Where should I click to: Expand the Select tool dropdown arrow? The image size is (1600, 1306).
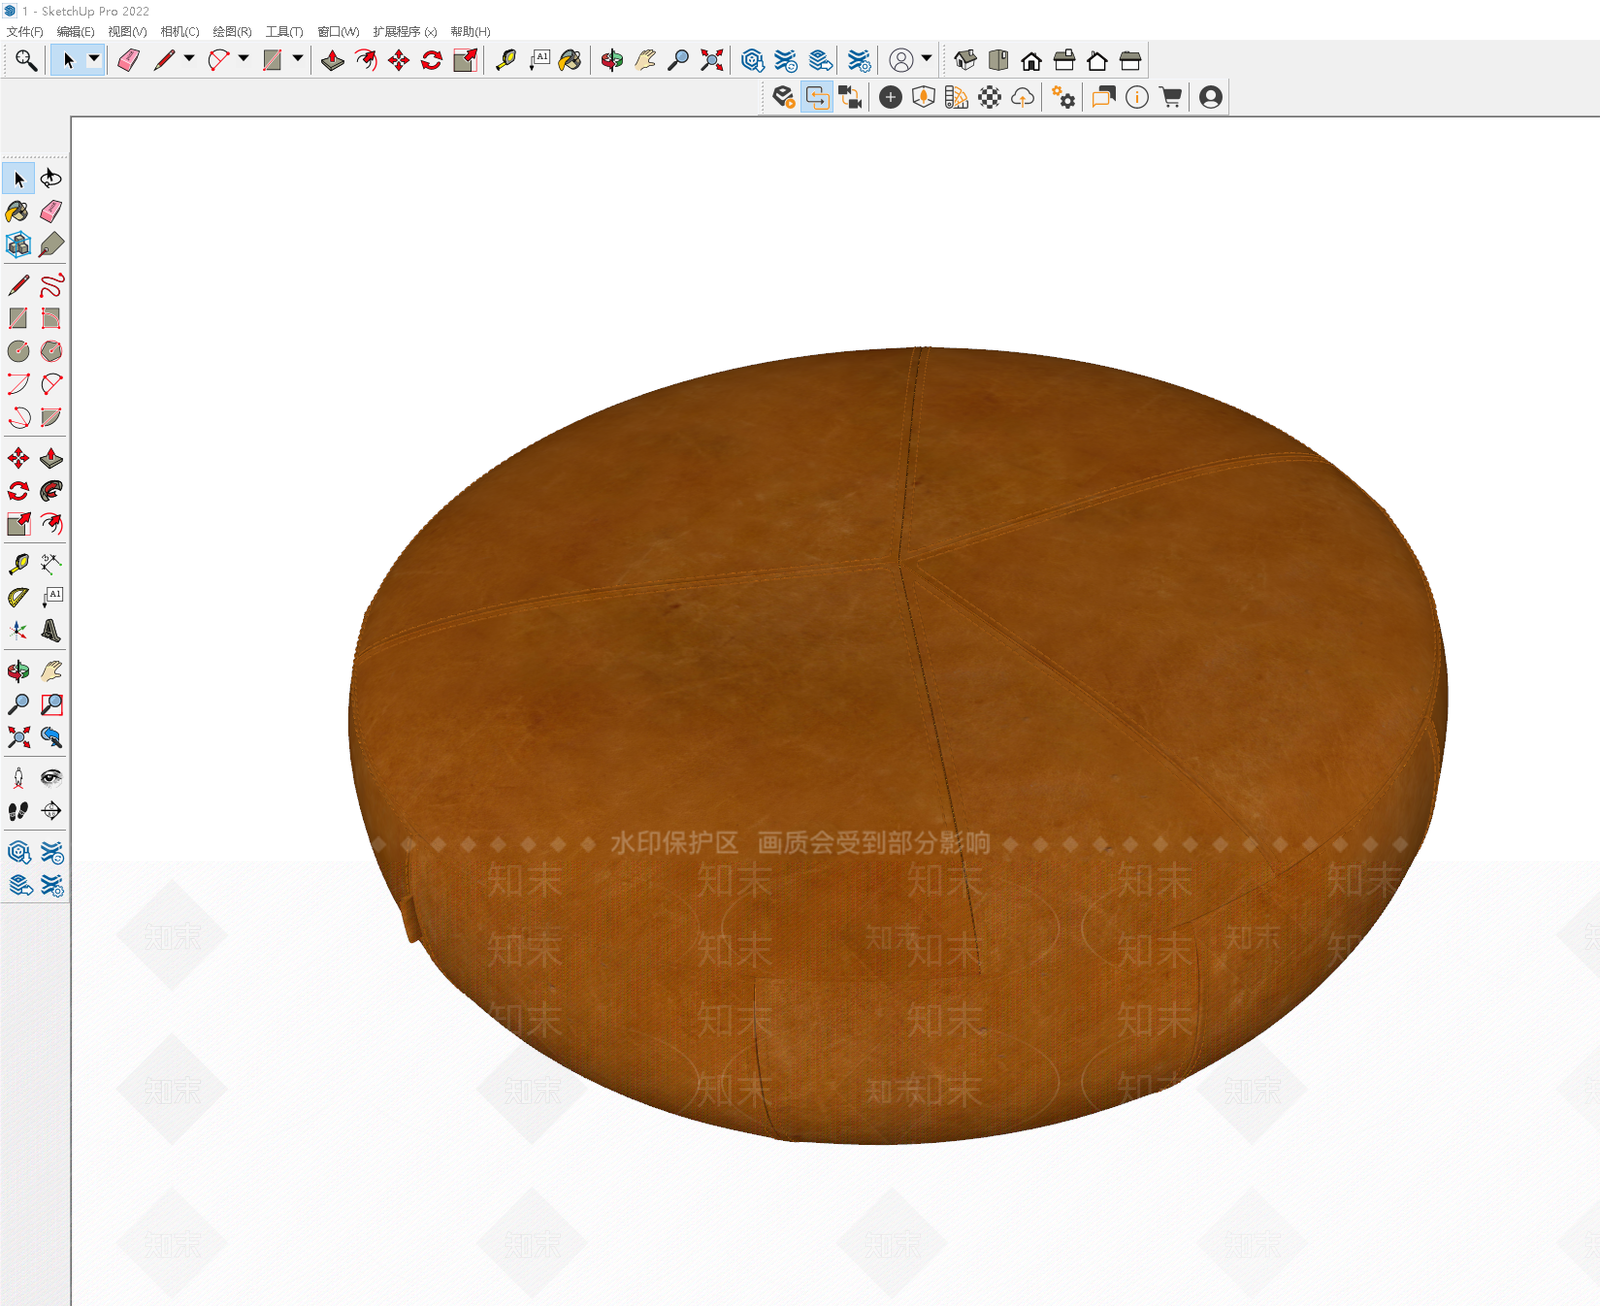[x=94, y=60]
